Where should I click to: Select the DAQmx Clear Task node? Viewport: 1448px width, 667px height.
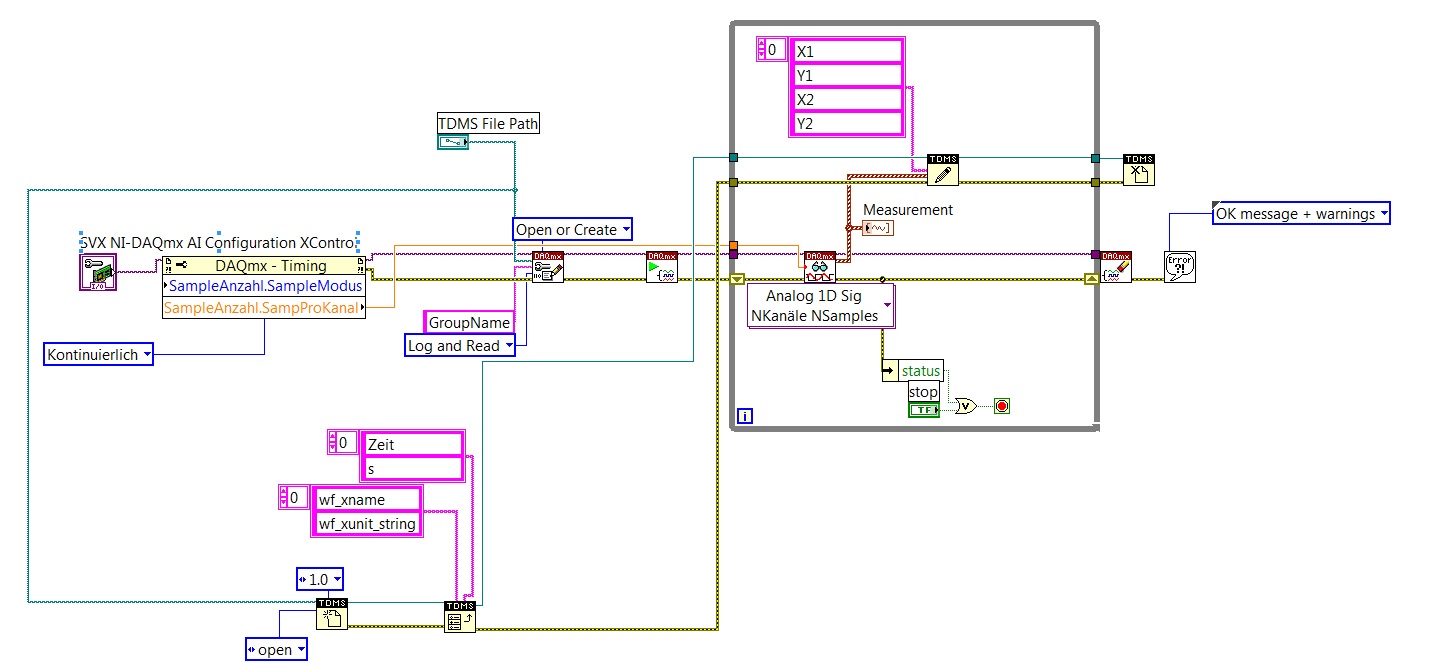point(1116,267)
